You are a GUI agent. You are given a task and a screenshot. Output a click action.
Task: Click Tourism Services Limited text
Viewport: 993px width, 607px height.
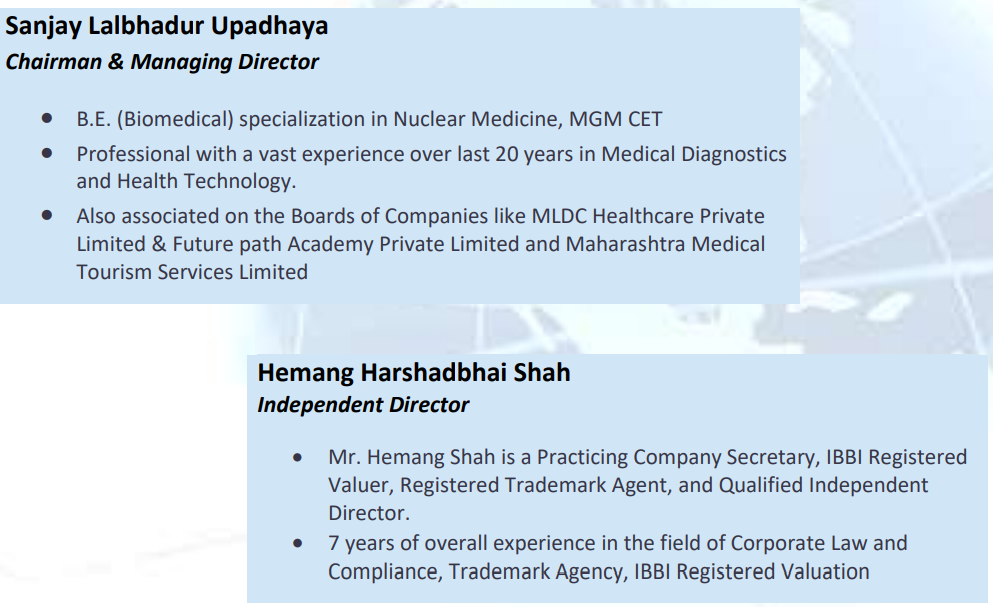click(192, 272)
